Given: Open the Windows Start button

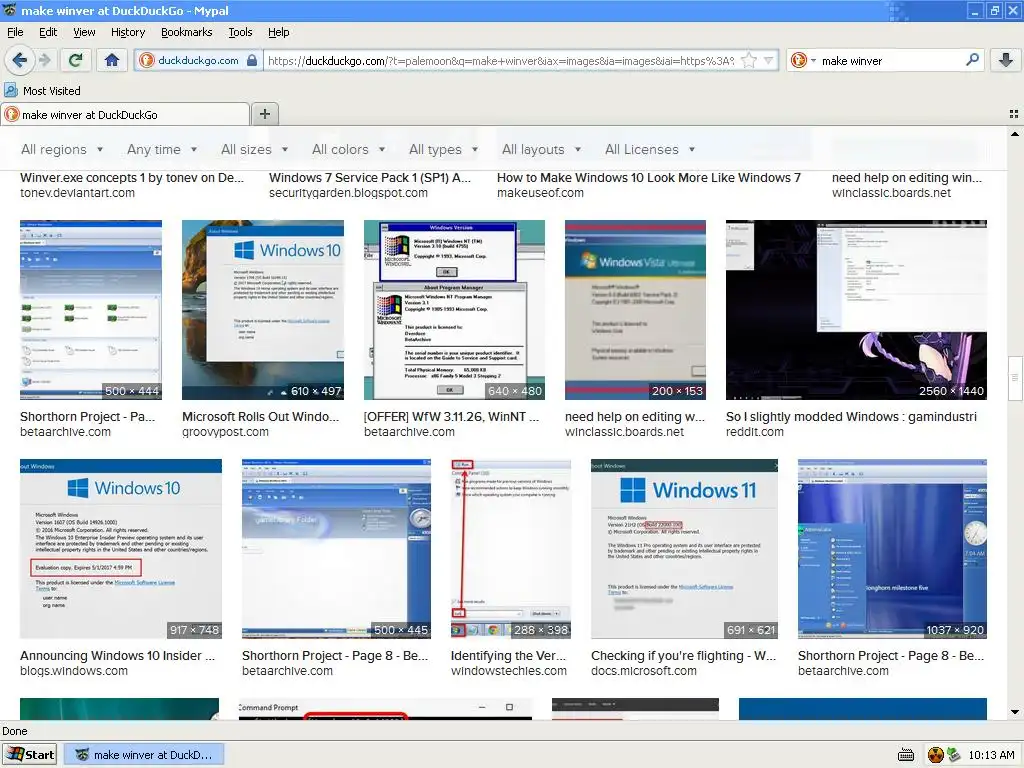Looking at the screenshot, I should tap(29, 755).
